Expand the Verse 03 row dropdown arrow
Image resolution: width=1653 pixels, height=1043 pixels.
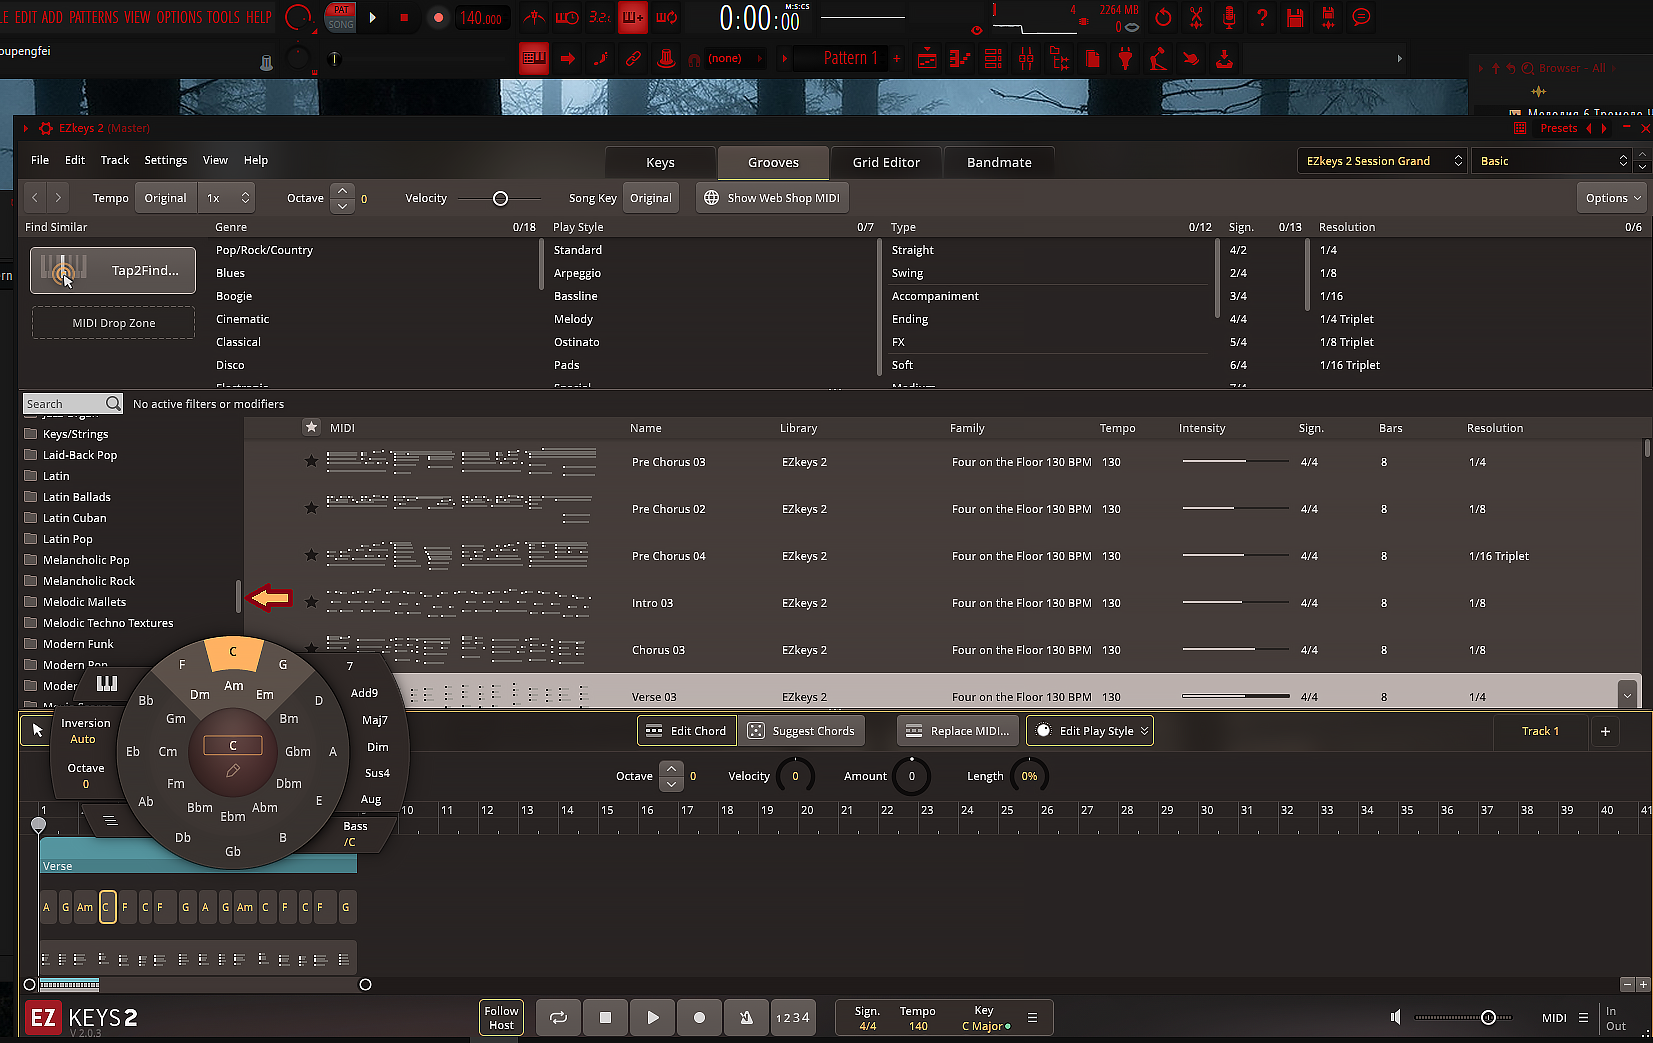(x=1627, y=695)
